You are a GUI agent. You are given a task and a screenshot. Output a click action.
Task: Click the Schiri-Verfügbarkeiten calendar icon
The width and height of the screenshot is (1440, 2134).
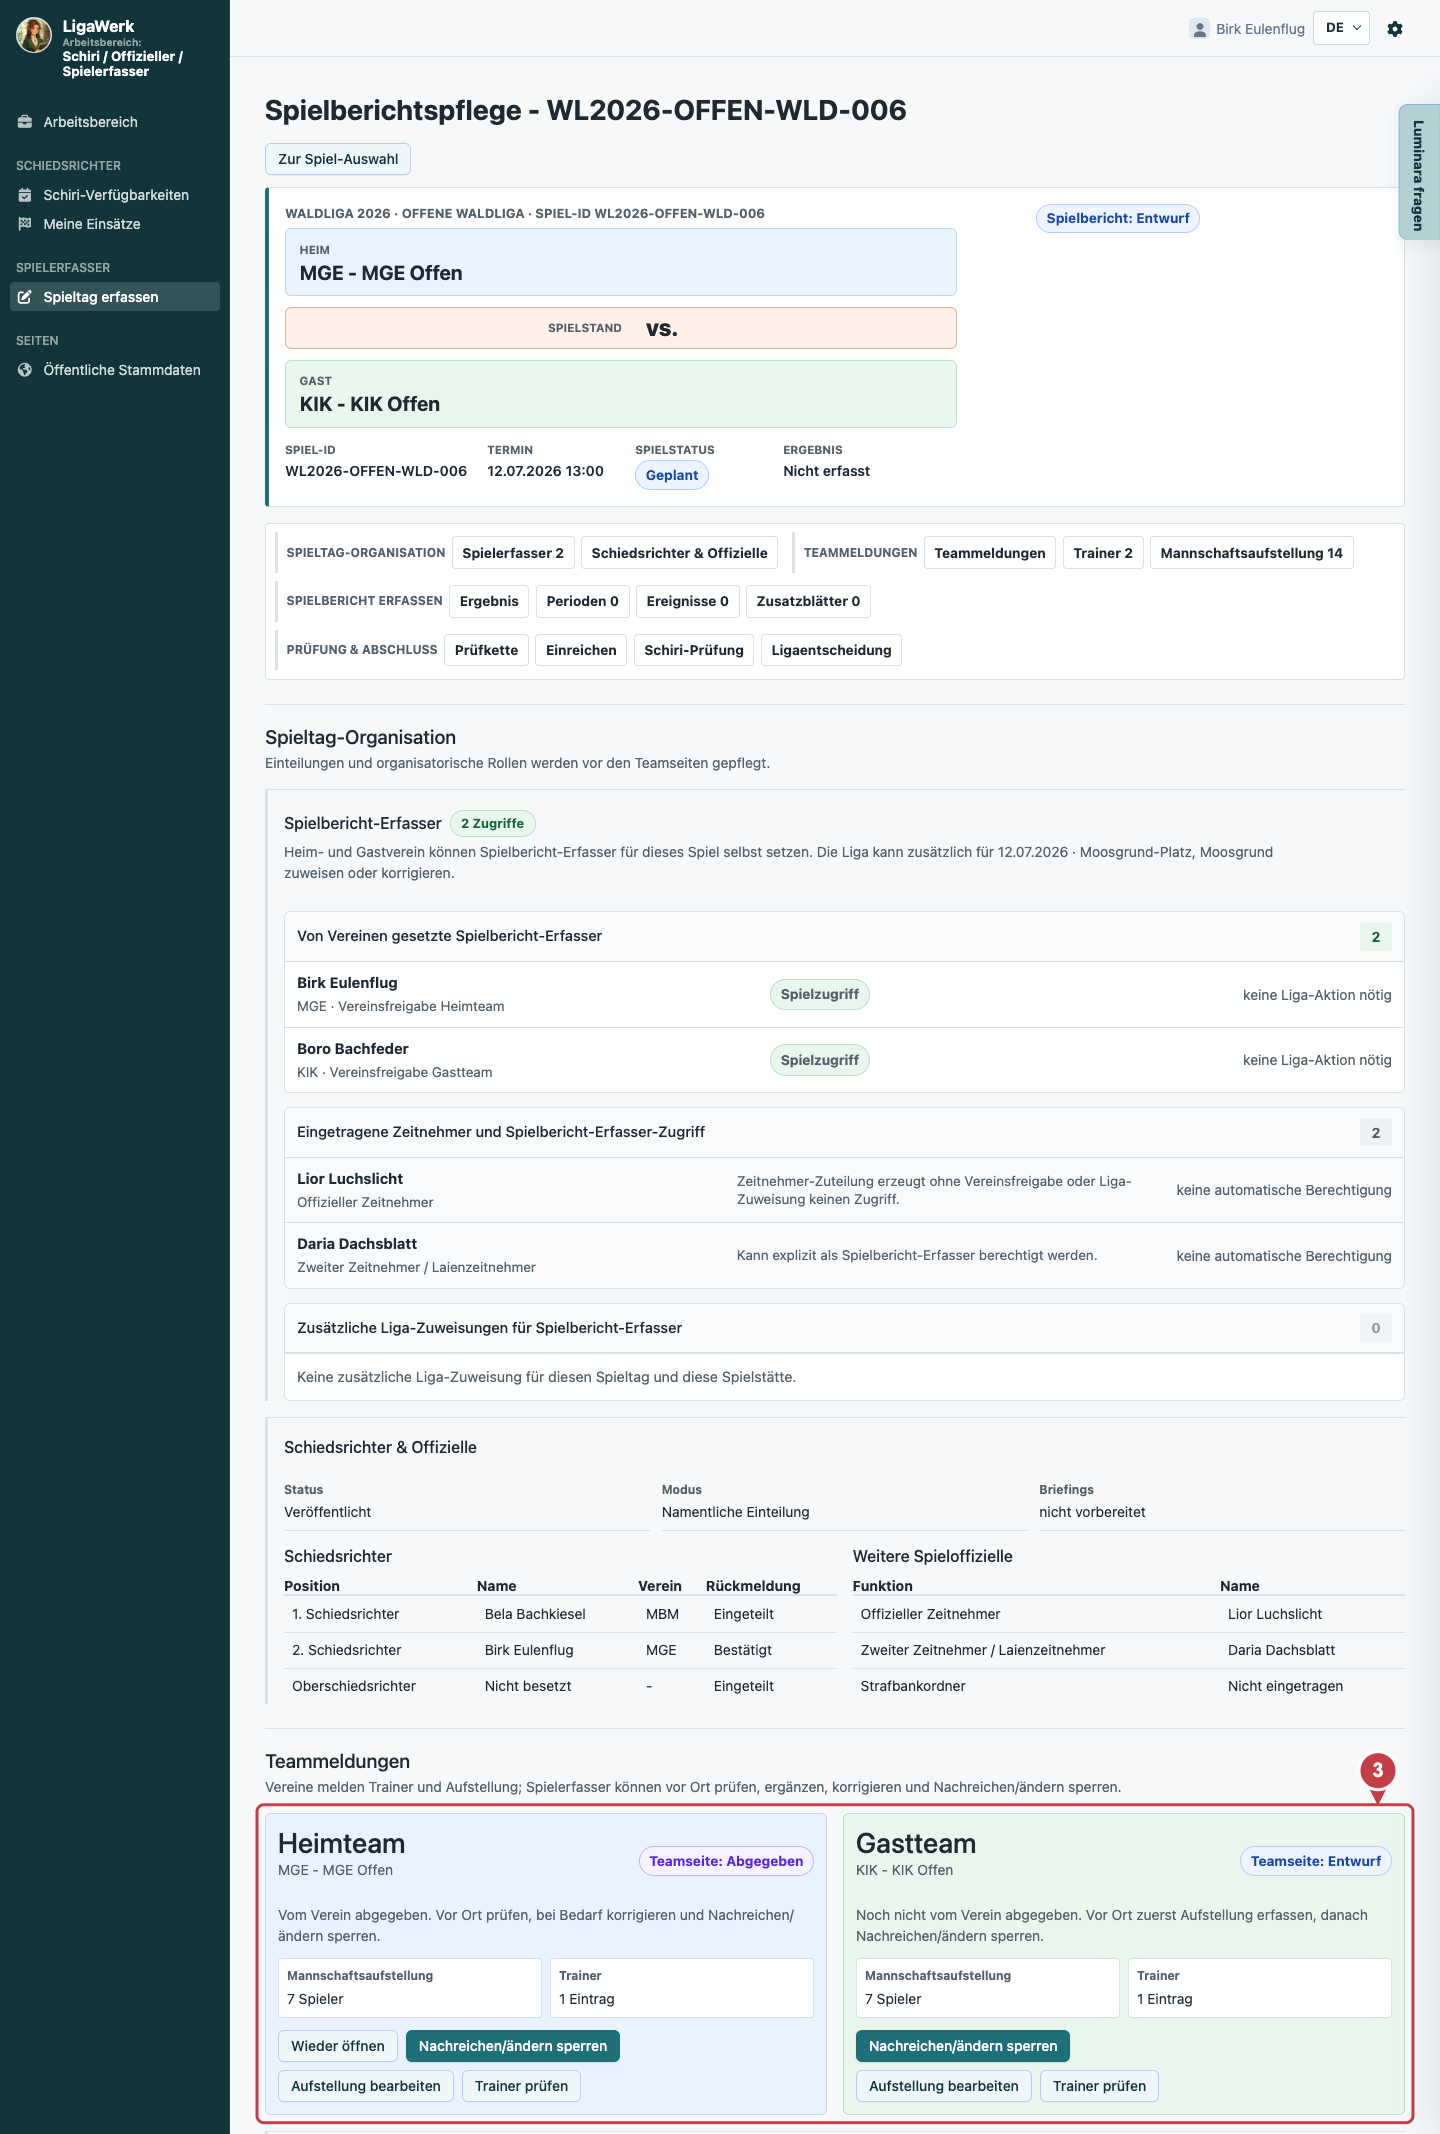[25, 195]
